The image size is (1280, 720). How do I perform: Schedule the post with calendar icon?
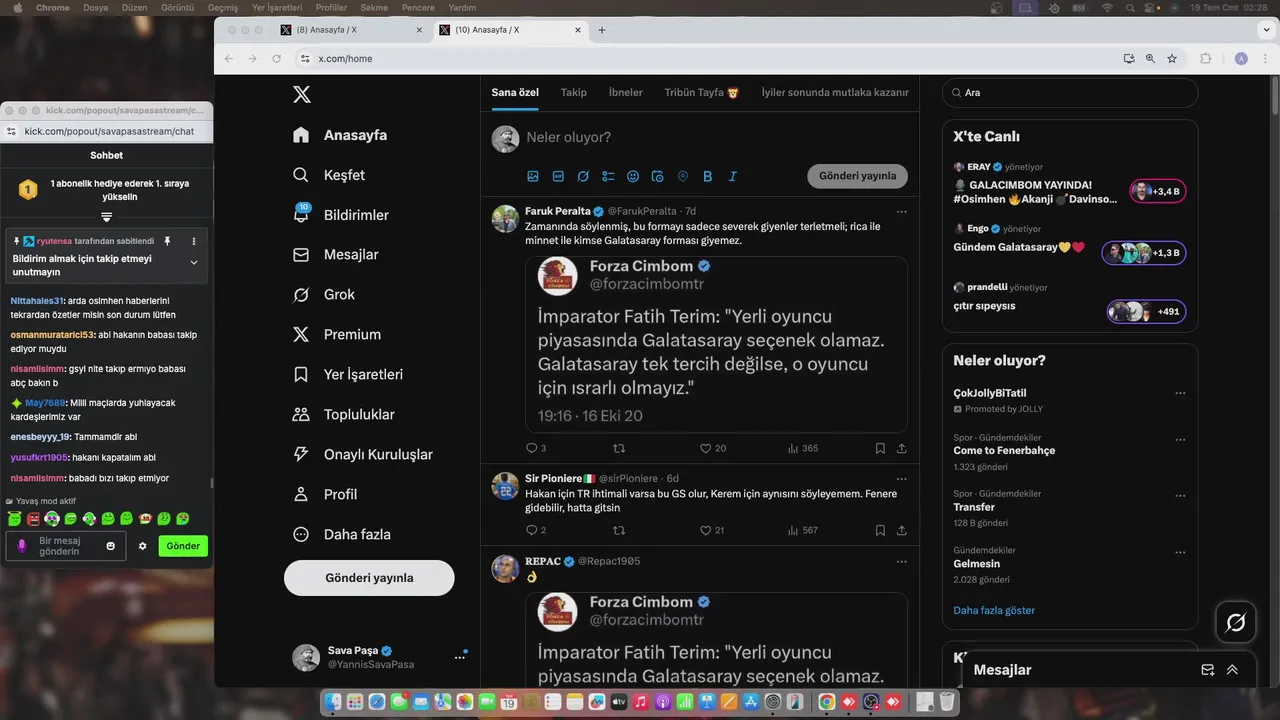pyautogui.click(x=658, y=176)
